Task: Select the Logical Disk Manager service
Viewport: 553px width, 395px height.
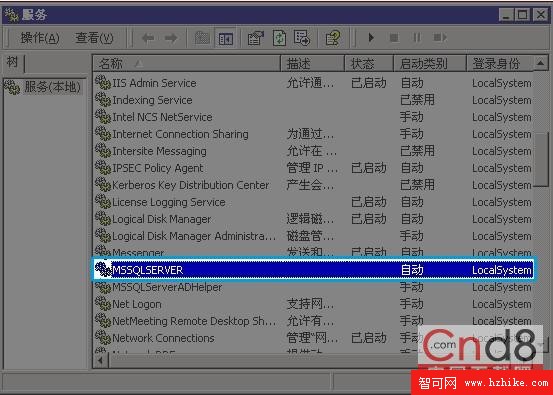Action: click(x=313, y=219)
